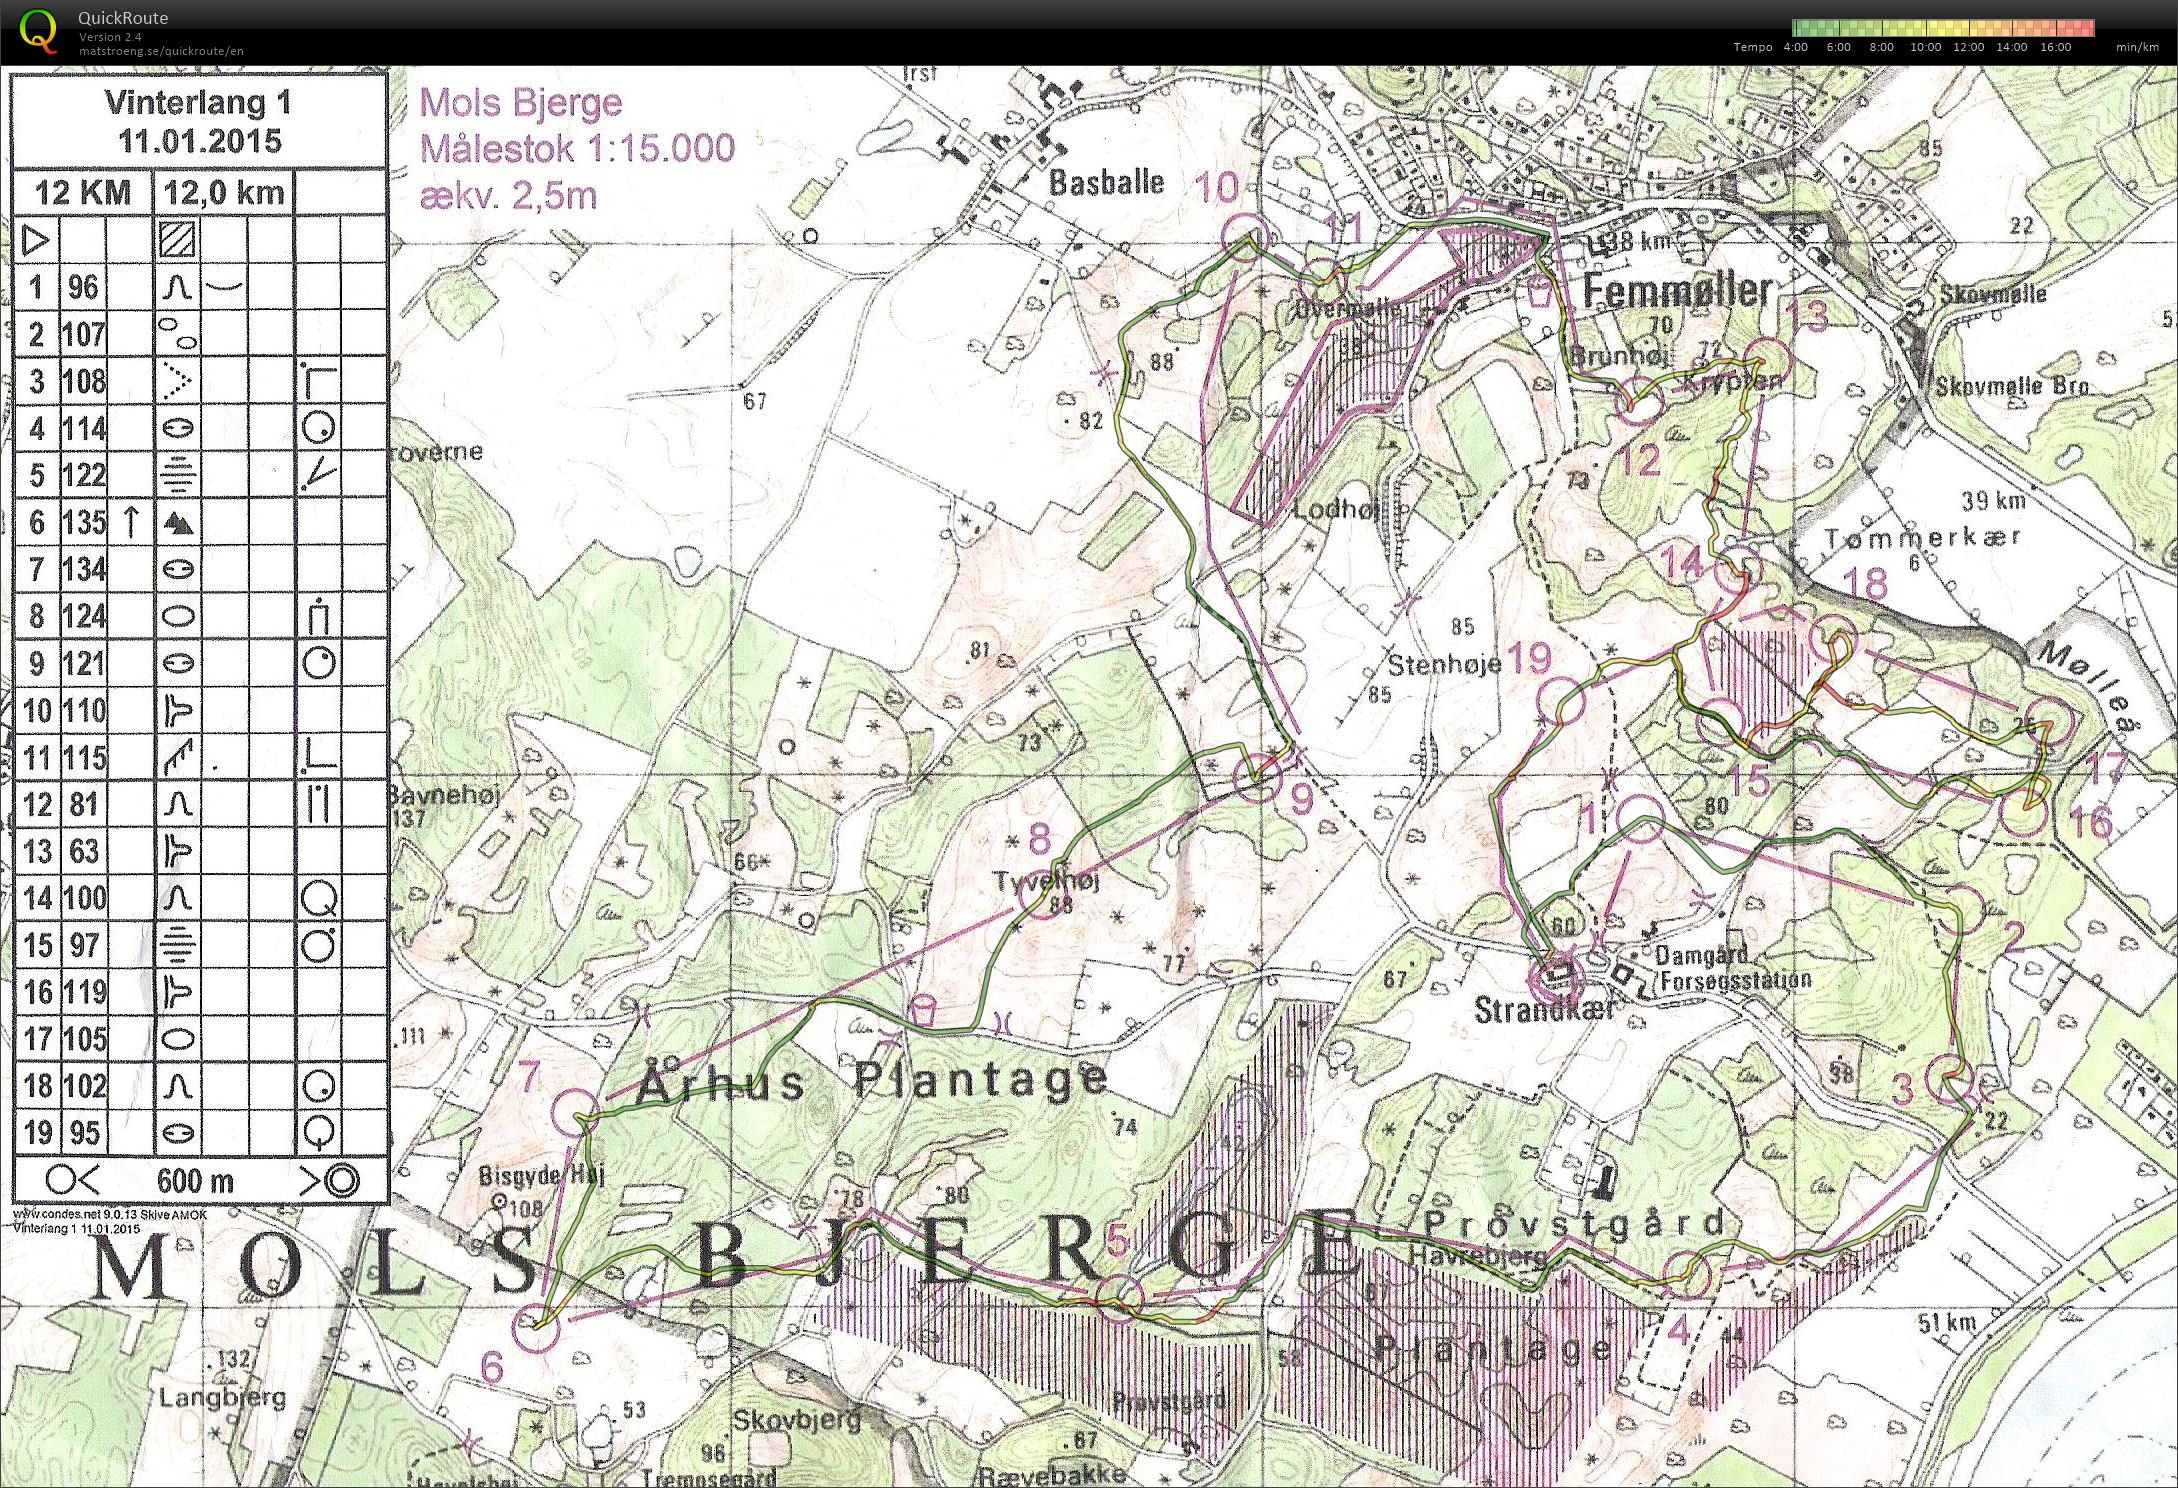Open the matstroeng.se/quickroute/en link
This screenshot has height=1488, width=2178.
coord(161,51)
